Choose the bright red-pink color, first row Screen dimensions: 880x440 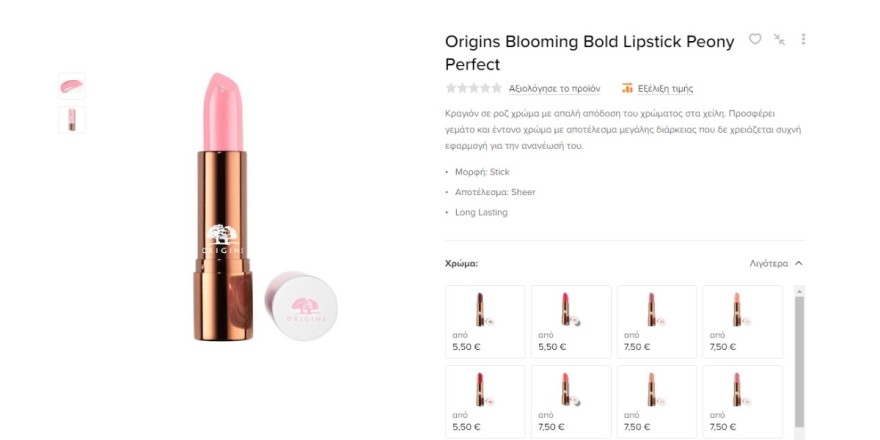(x=571, y=321)
